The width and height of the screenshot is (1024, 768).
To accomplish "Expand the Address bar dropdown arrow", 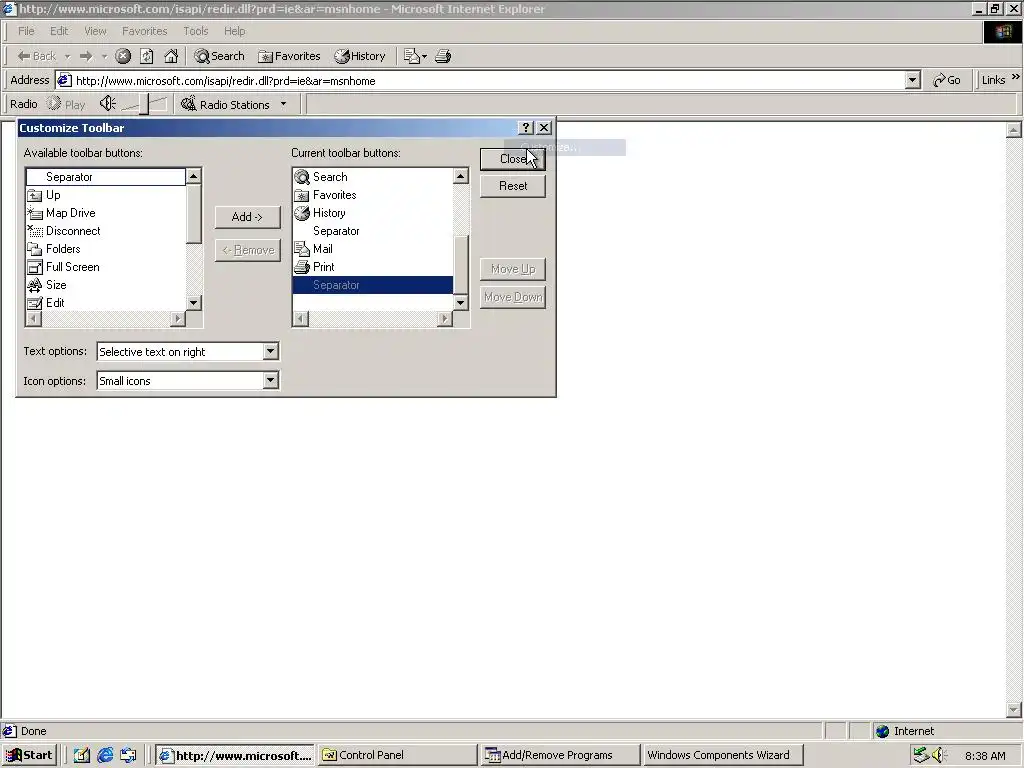I will pyautogui.click(x=913, y=81).
